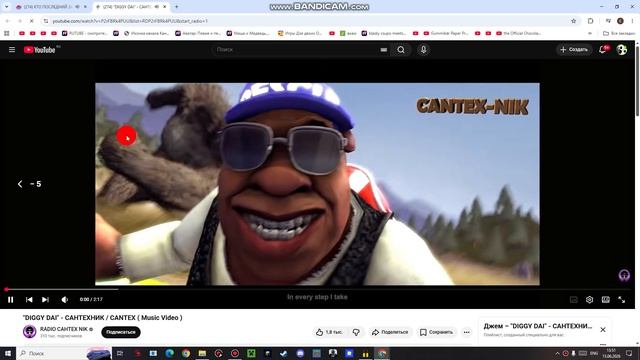
Task: Mute the video volume
Action: 64,300
